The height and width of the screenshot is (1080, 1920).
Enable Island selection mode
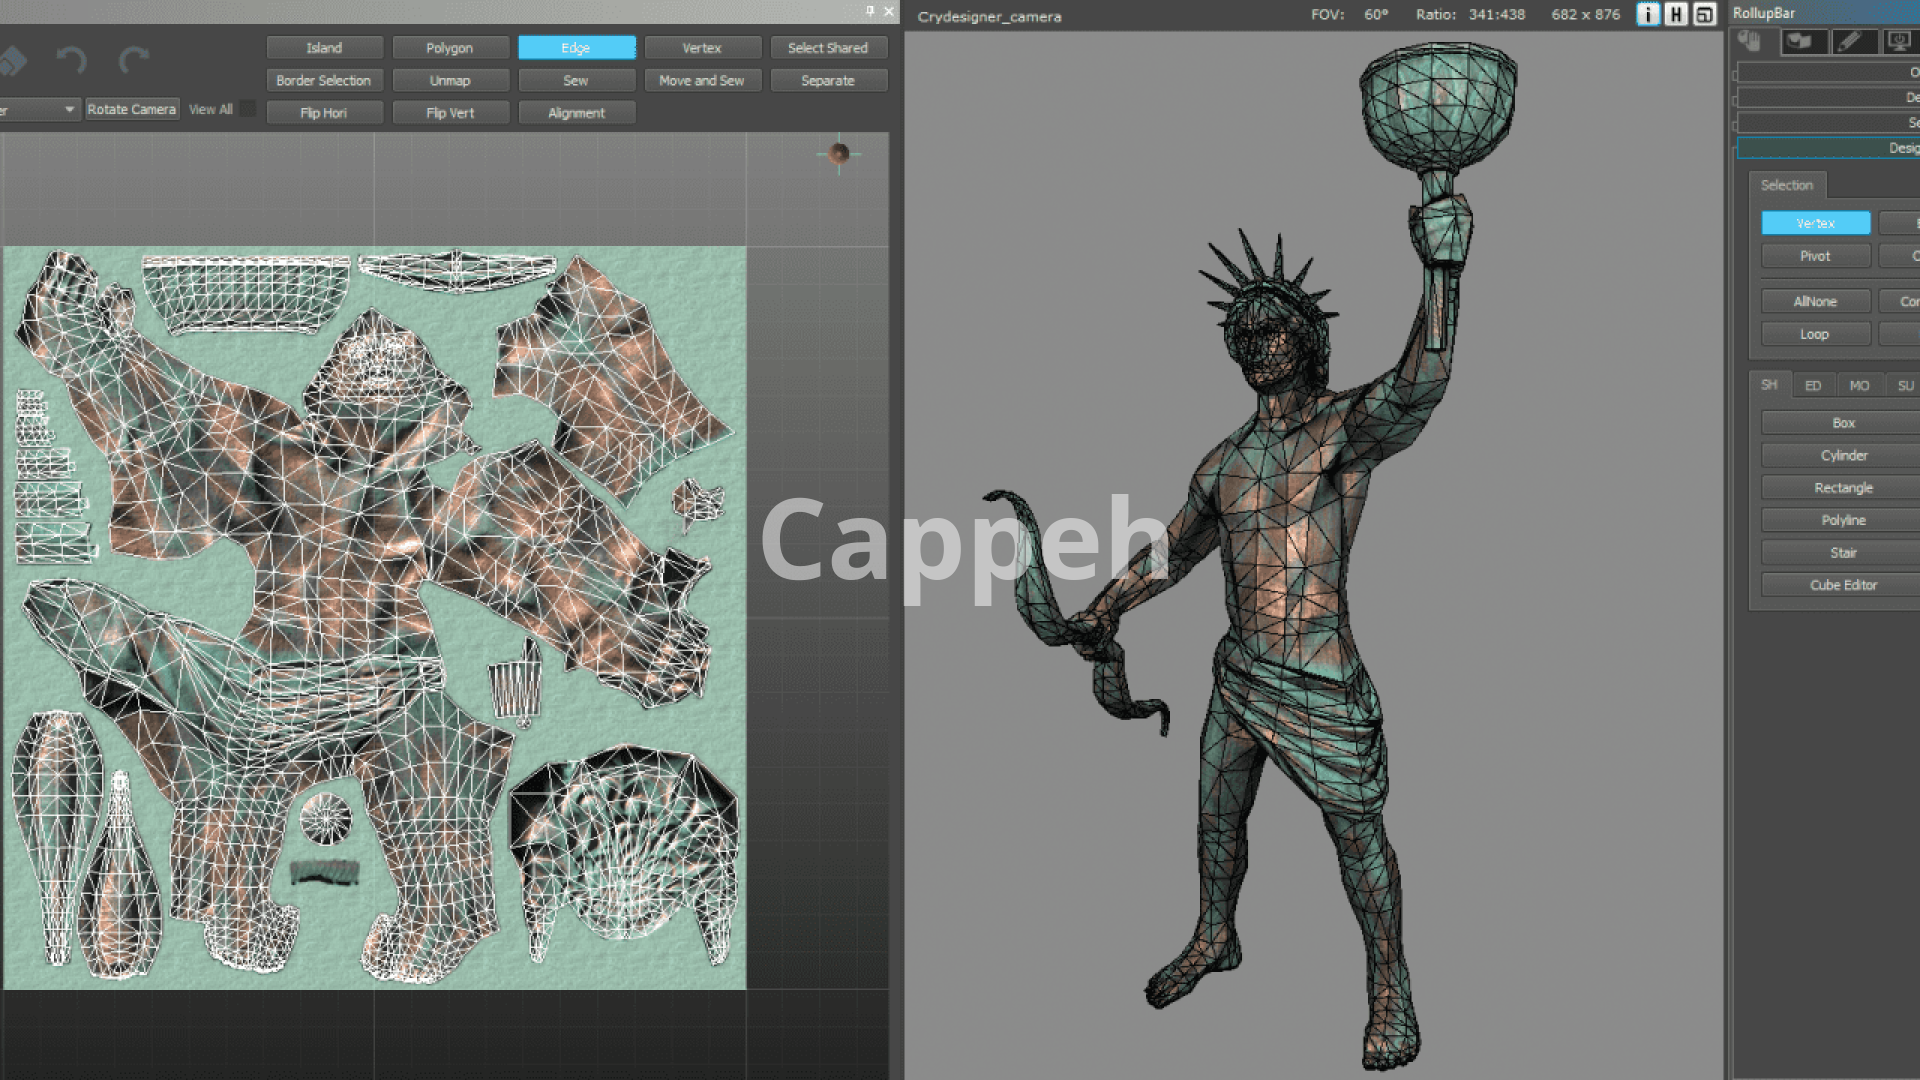[324, 48]
